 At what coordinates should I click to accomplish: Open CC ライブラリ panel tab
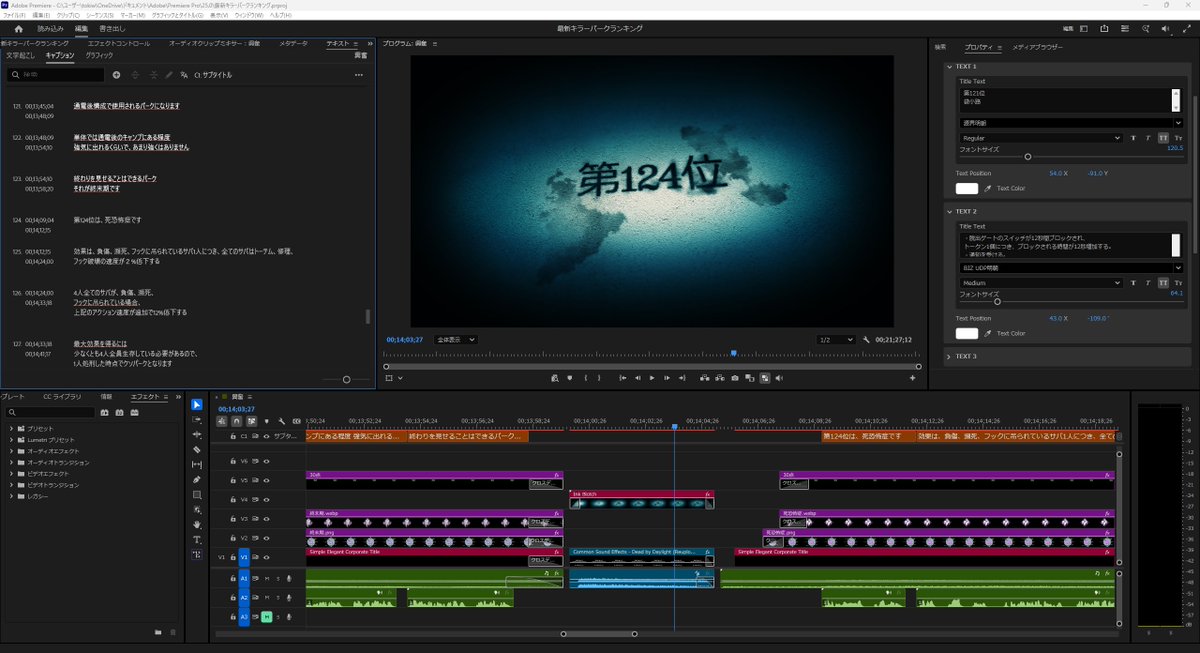[x=62, y=396]
